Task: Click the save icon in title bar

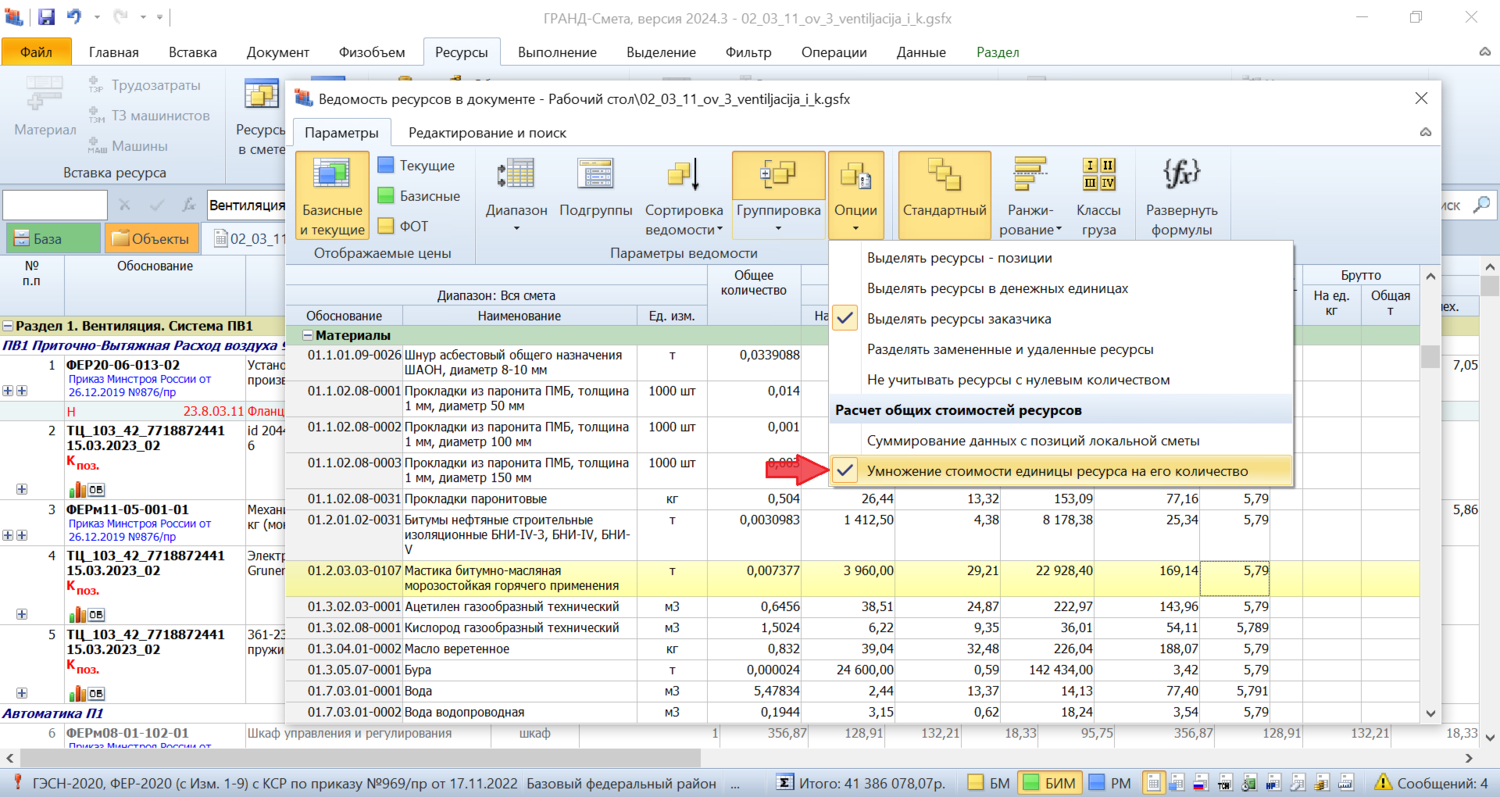Action: 46,17
